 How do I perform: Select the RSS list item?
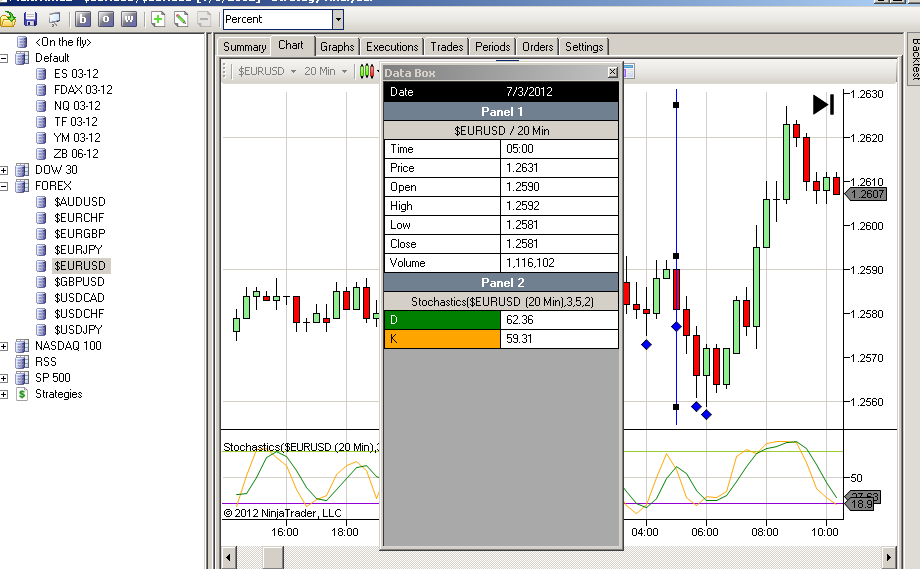pos(46,362)
